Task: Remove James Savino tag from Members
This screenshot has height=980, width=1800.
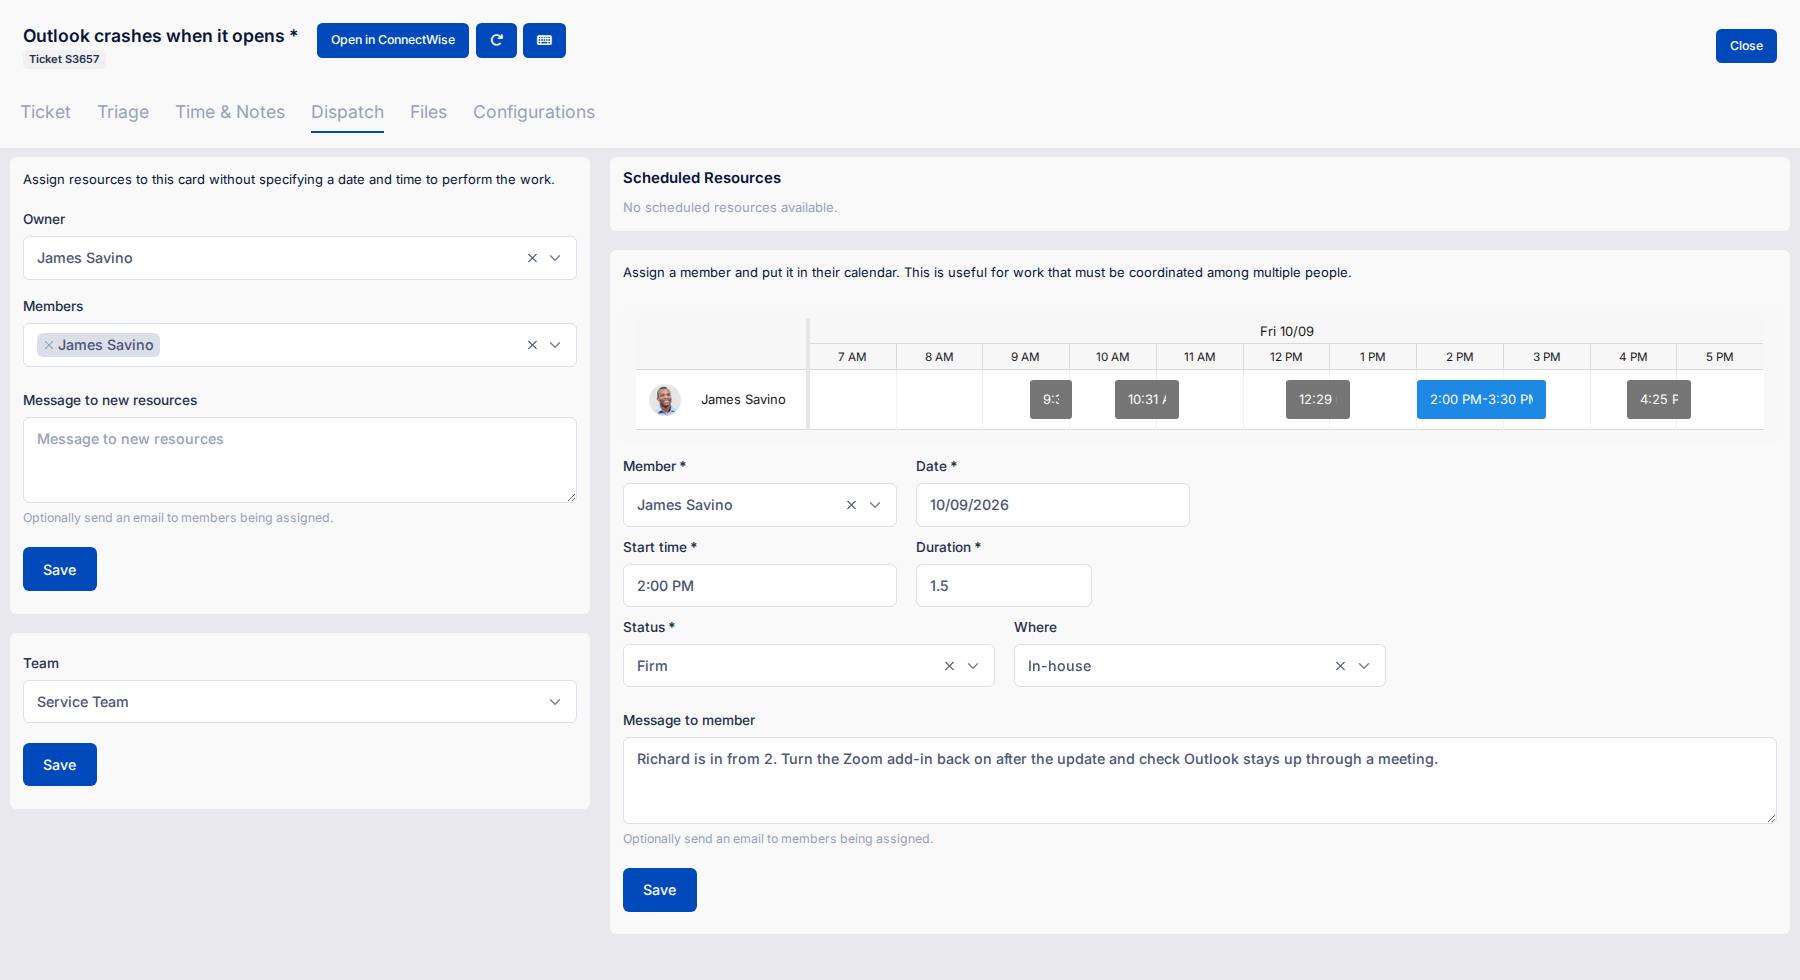Action: pyautogui.click(x=48, y=345)
